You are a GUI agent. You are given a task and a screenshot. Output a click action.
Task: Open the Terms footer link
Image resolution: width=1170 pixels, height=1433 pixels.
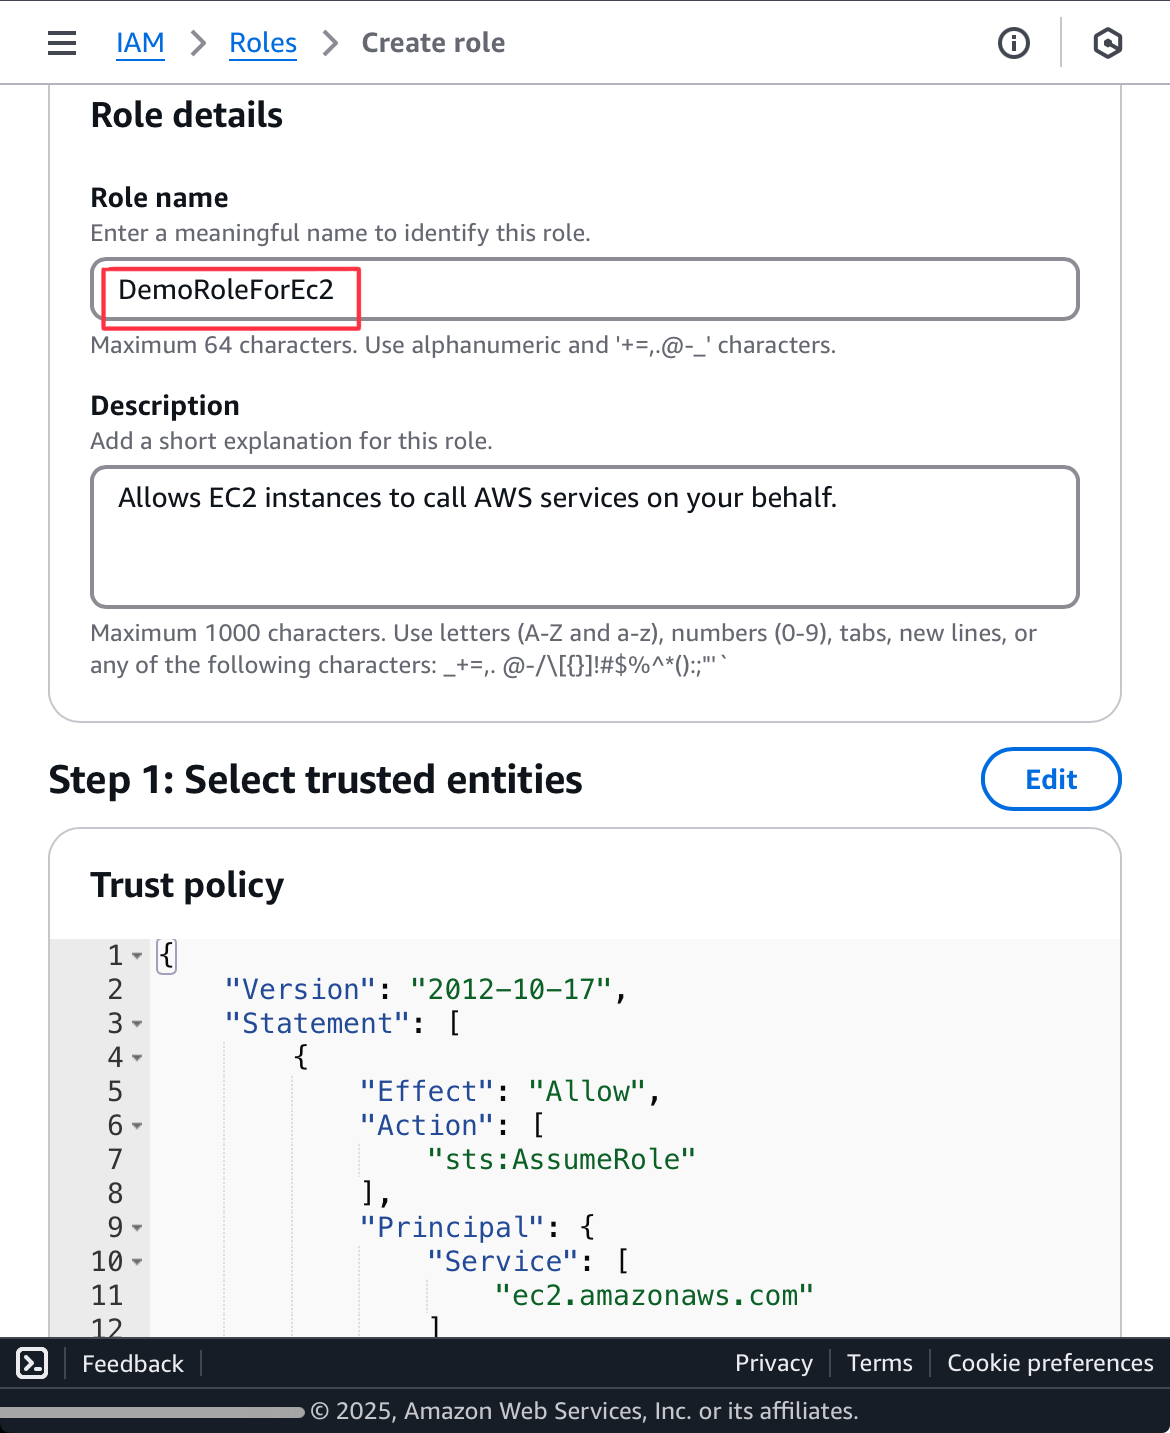[x=879, y=1363]
